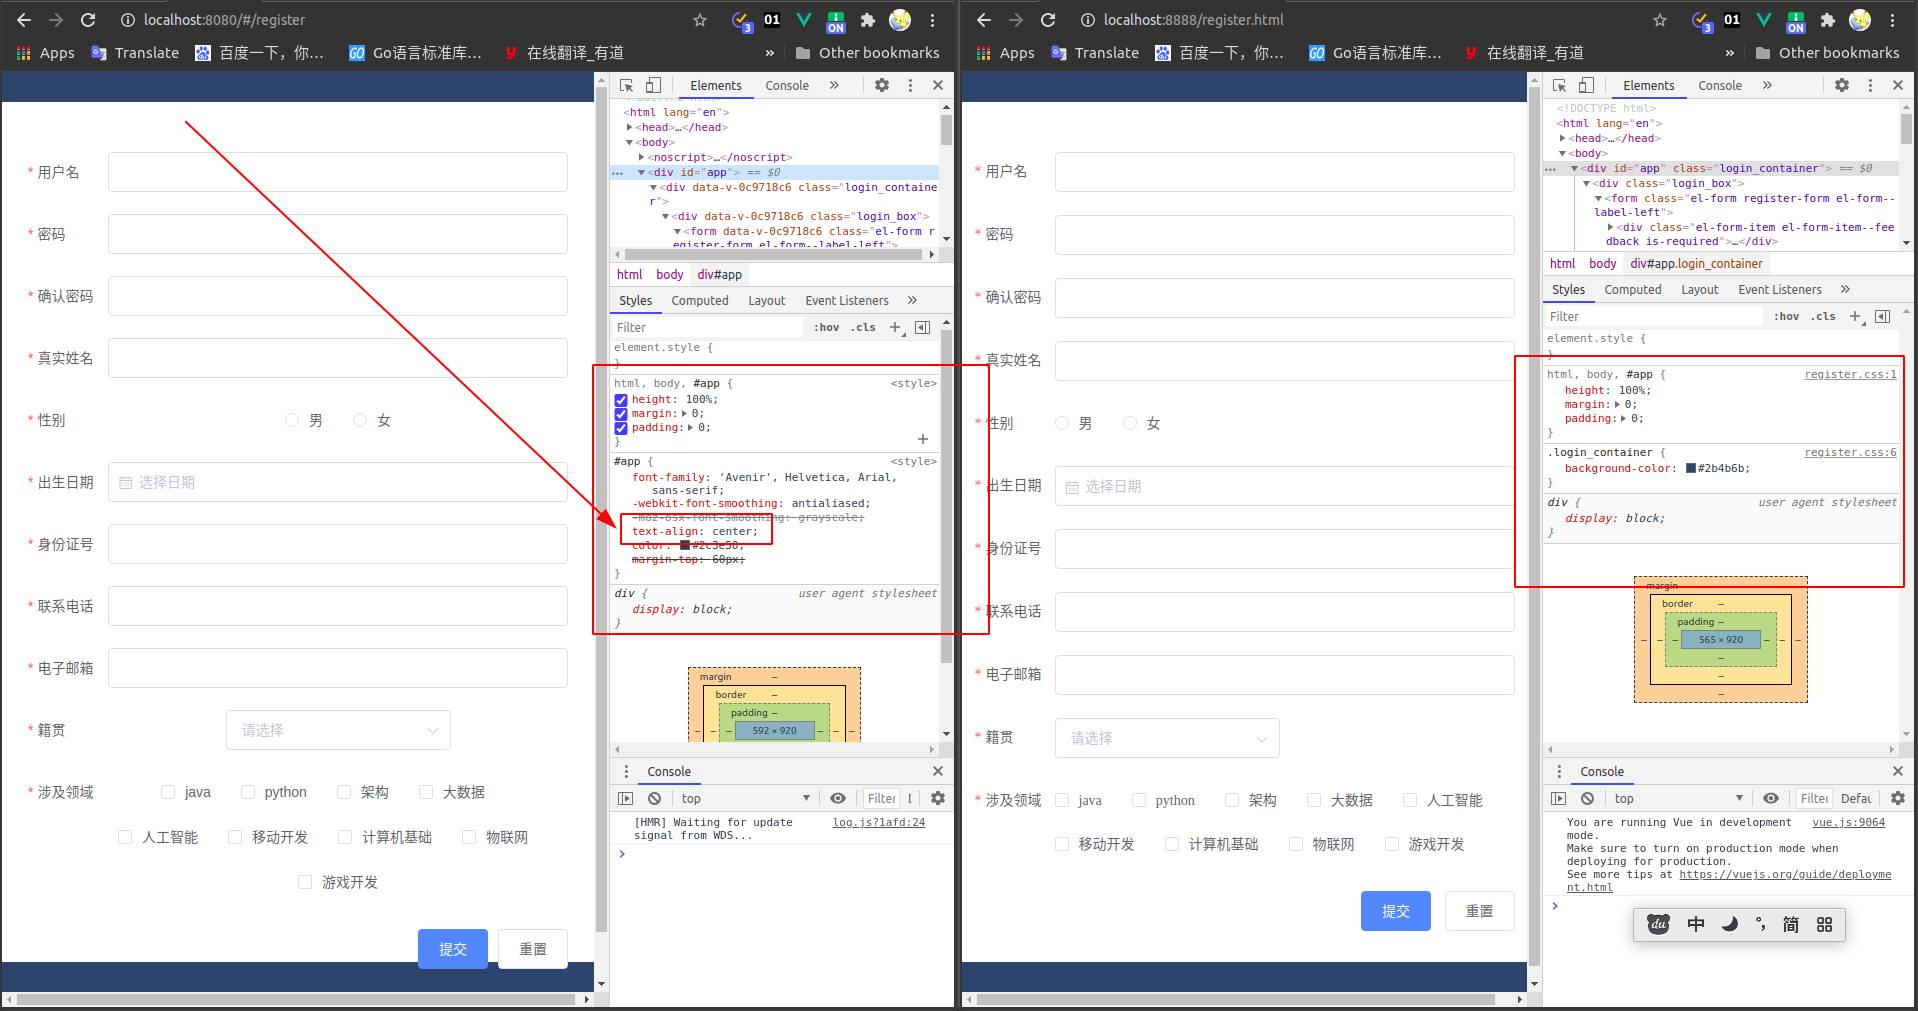This screenshot has width=1918, height=1011.
Task: Toggle device toolbar in right DevTools
Action: point(1586,86)
